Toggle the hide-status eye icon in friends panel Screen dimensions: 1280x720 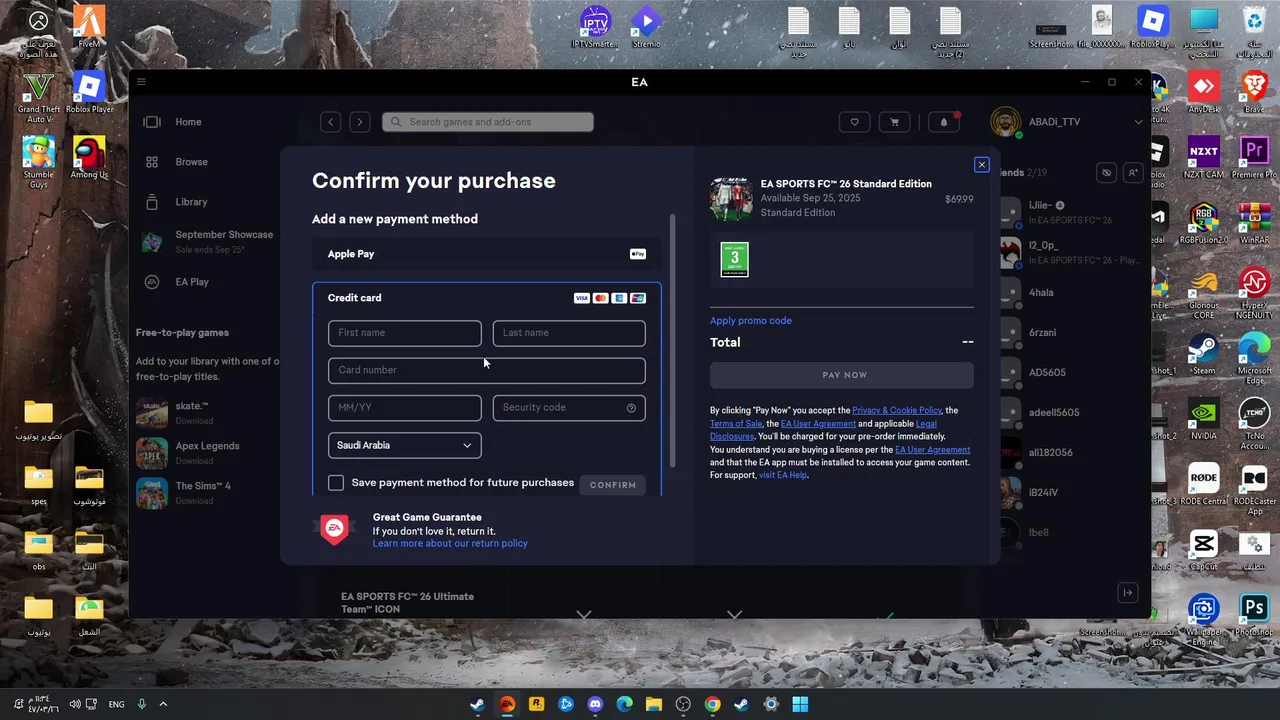(x=1106, y=173)
